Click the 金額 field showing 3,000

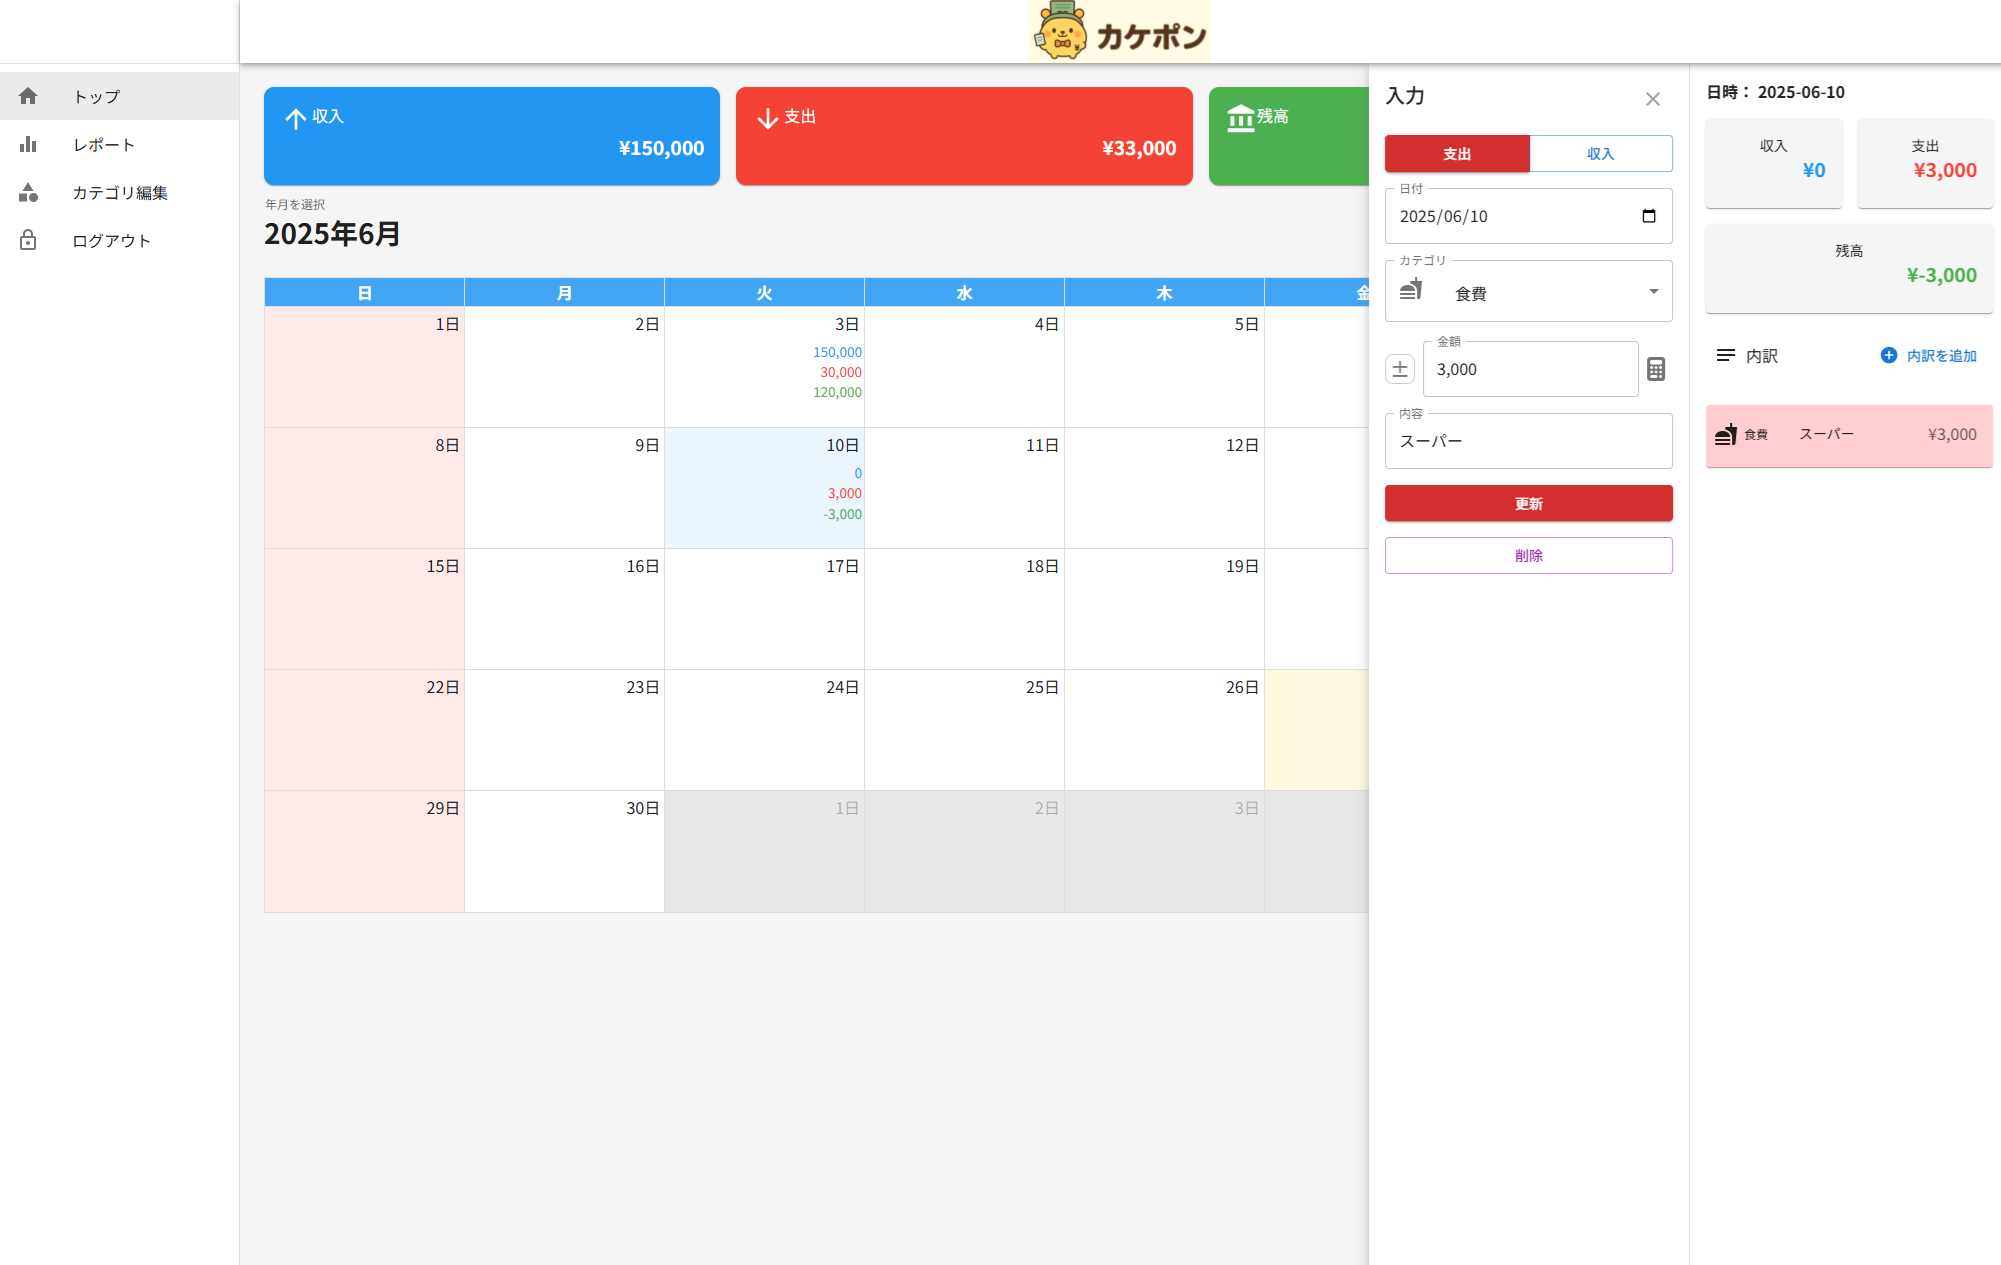pos(1530,369)
